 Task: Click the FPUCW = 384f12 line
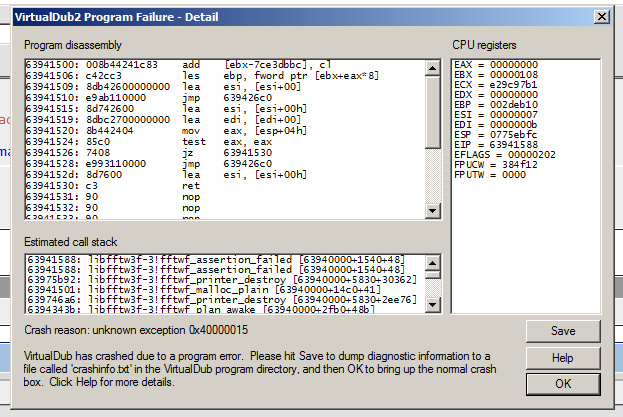[495, 164]
